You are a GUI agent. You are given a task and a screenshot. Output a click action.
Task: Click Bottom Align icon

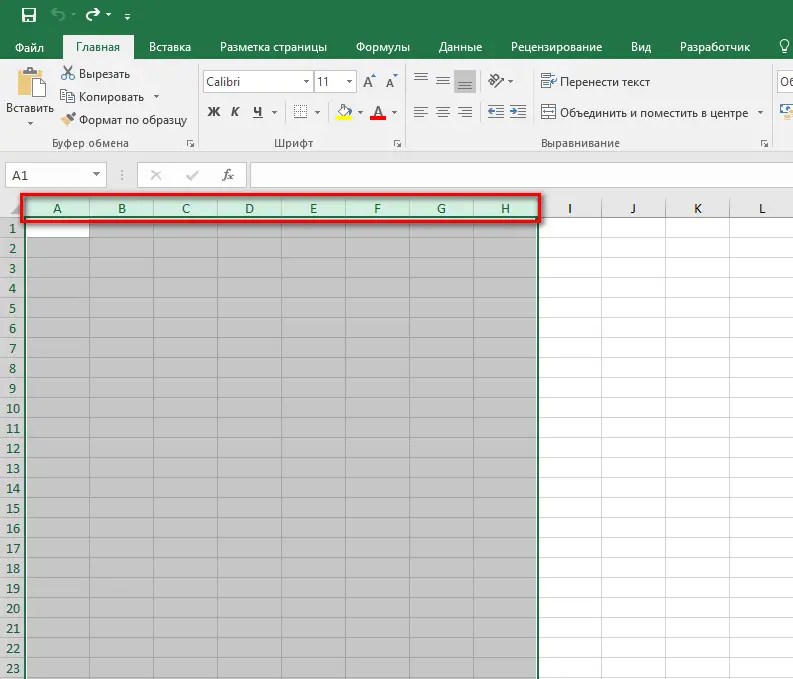[x=465, y=81]
